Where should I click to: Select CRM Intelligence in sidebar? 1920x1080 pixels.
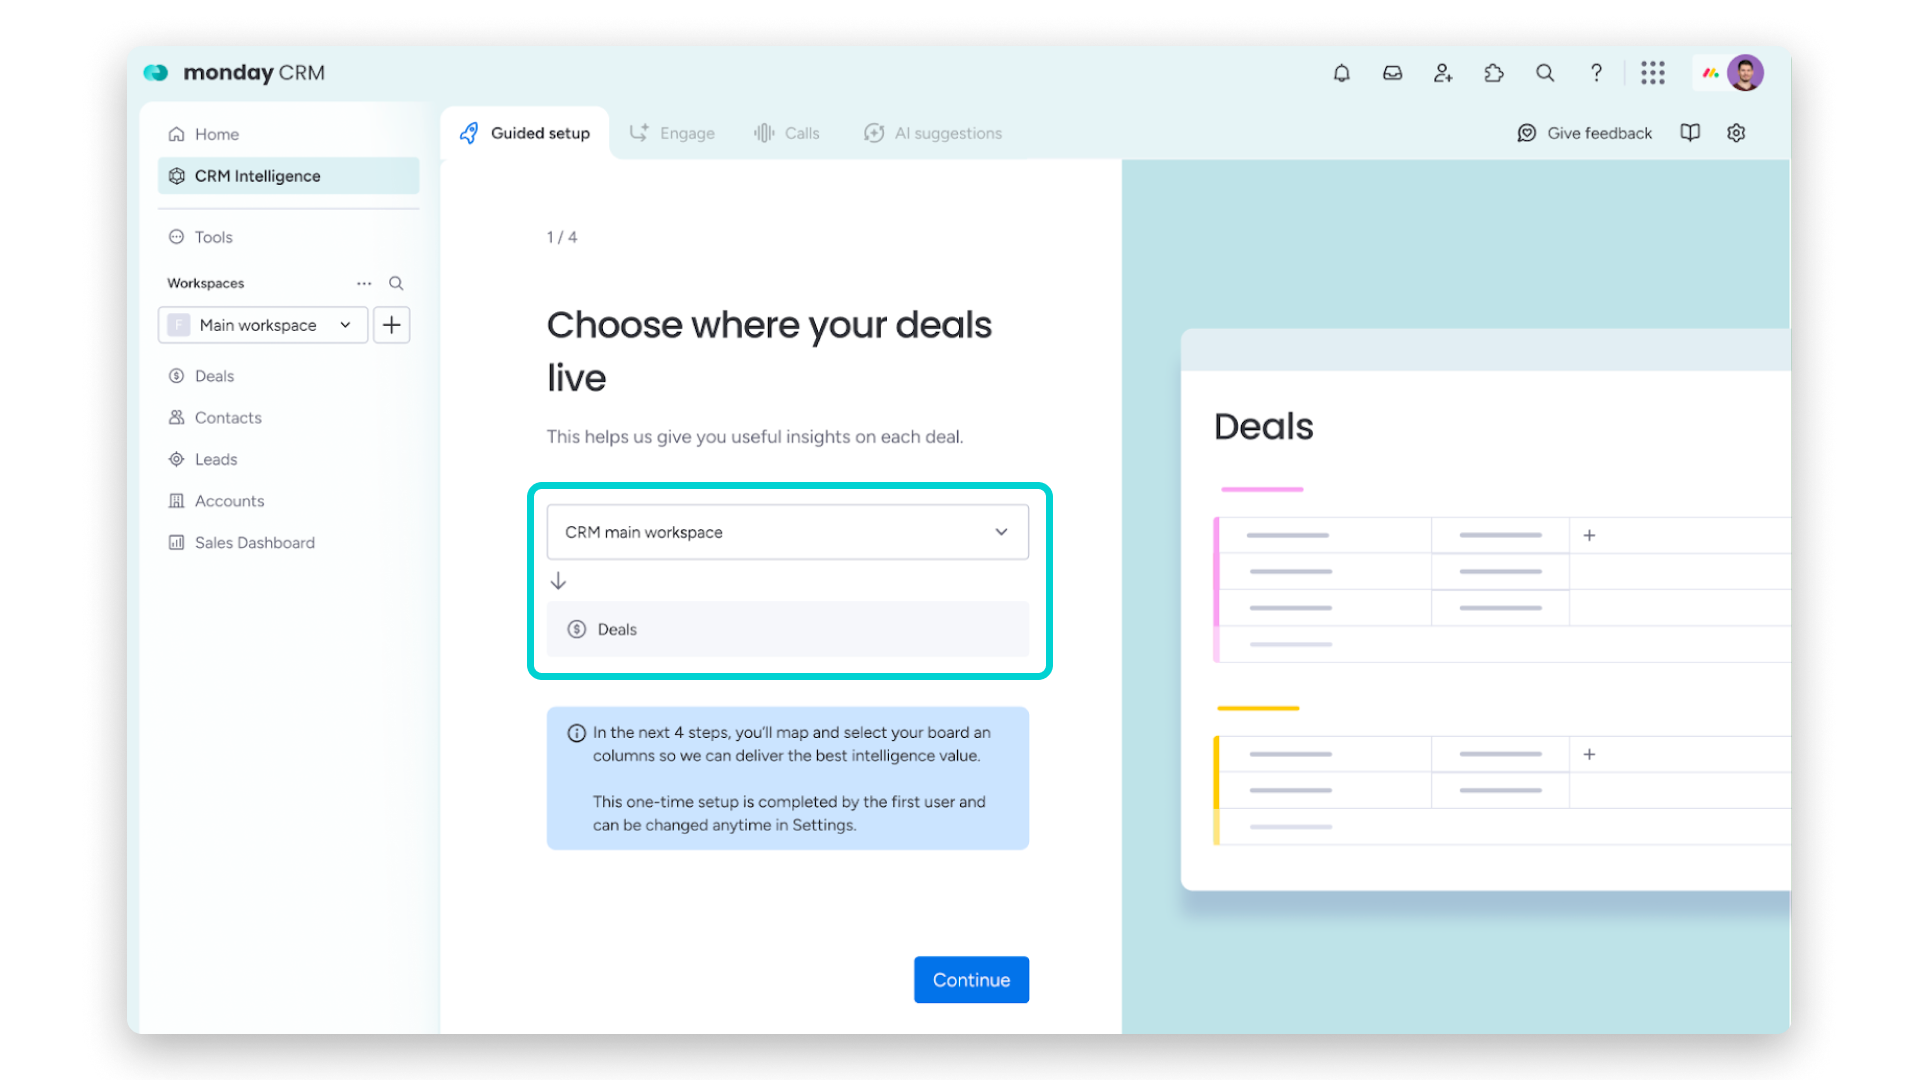pyautogui.click(x=288, y=176)
